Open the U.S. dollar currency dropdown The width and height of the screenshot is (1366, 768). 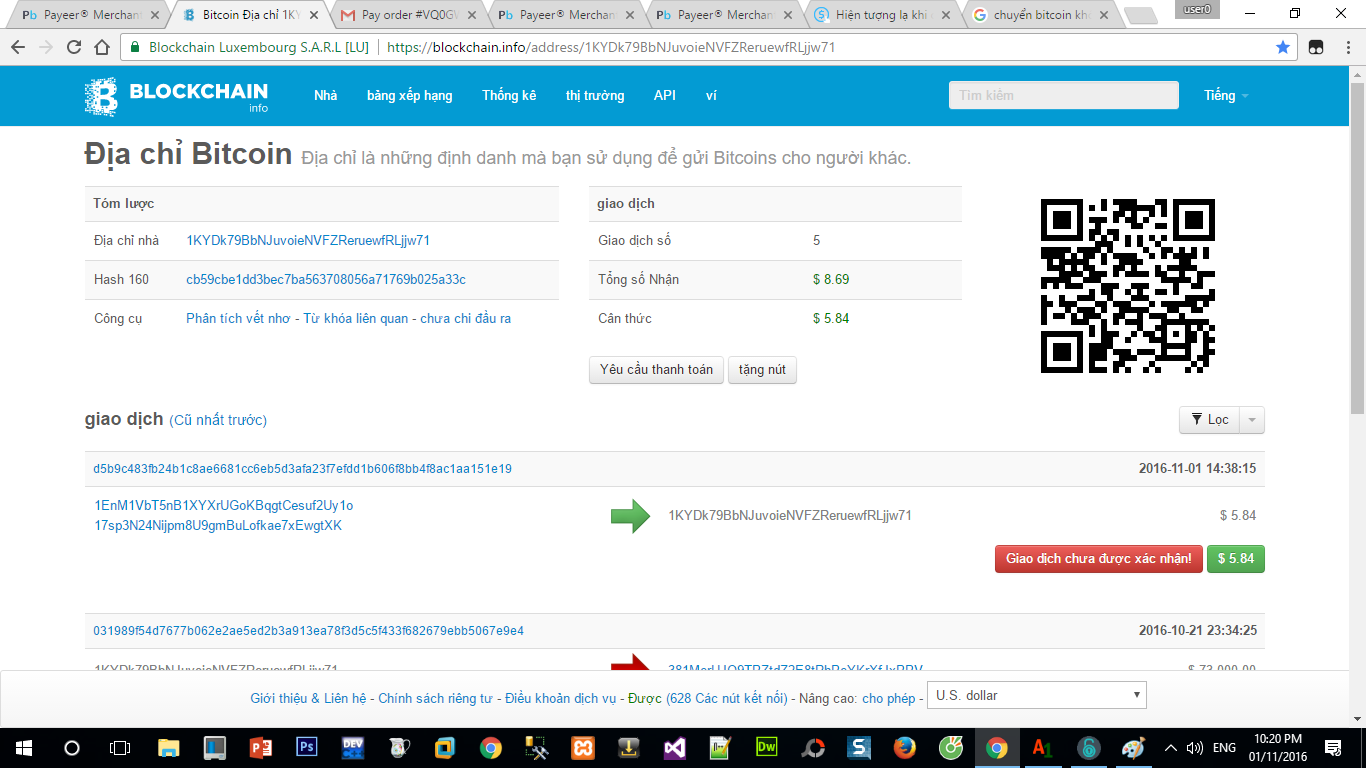pyautogui.click(x=1037, y=695)
